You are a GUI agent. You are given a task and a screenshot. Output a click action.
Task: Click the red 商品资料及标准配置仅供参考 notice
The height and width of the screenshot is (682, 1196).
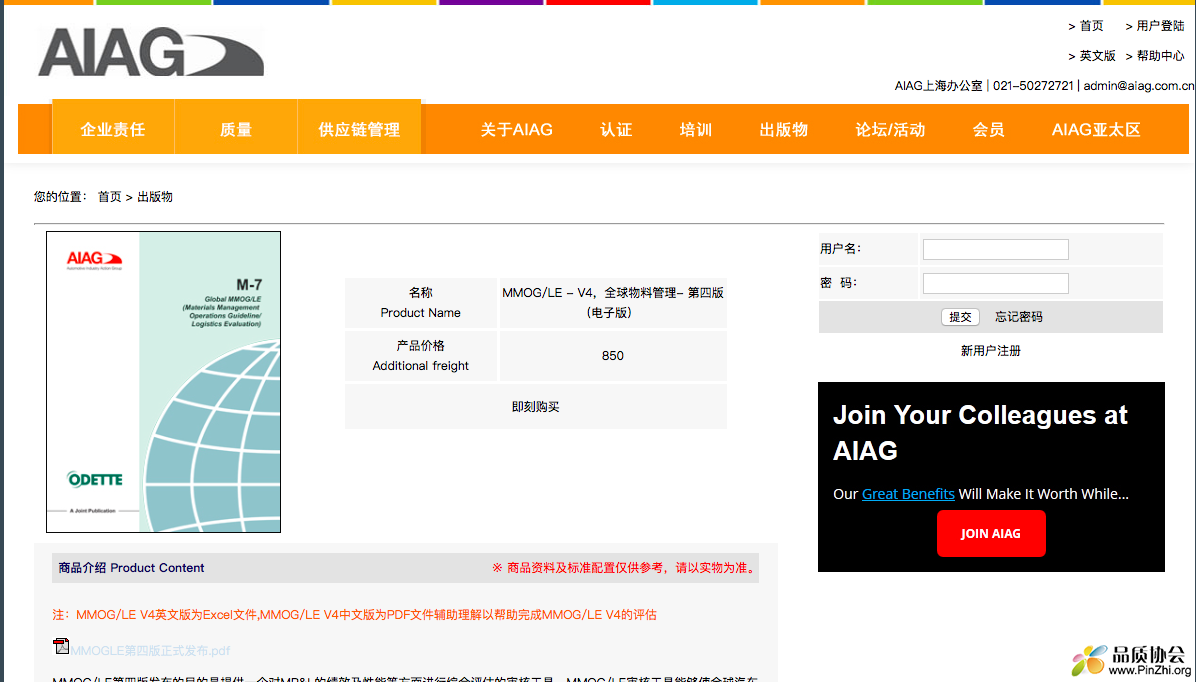click(x=624, y=568)
